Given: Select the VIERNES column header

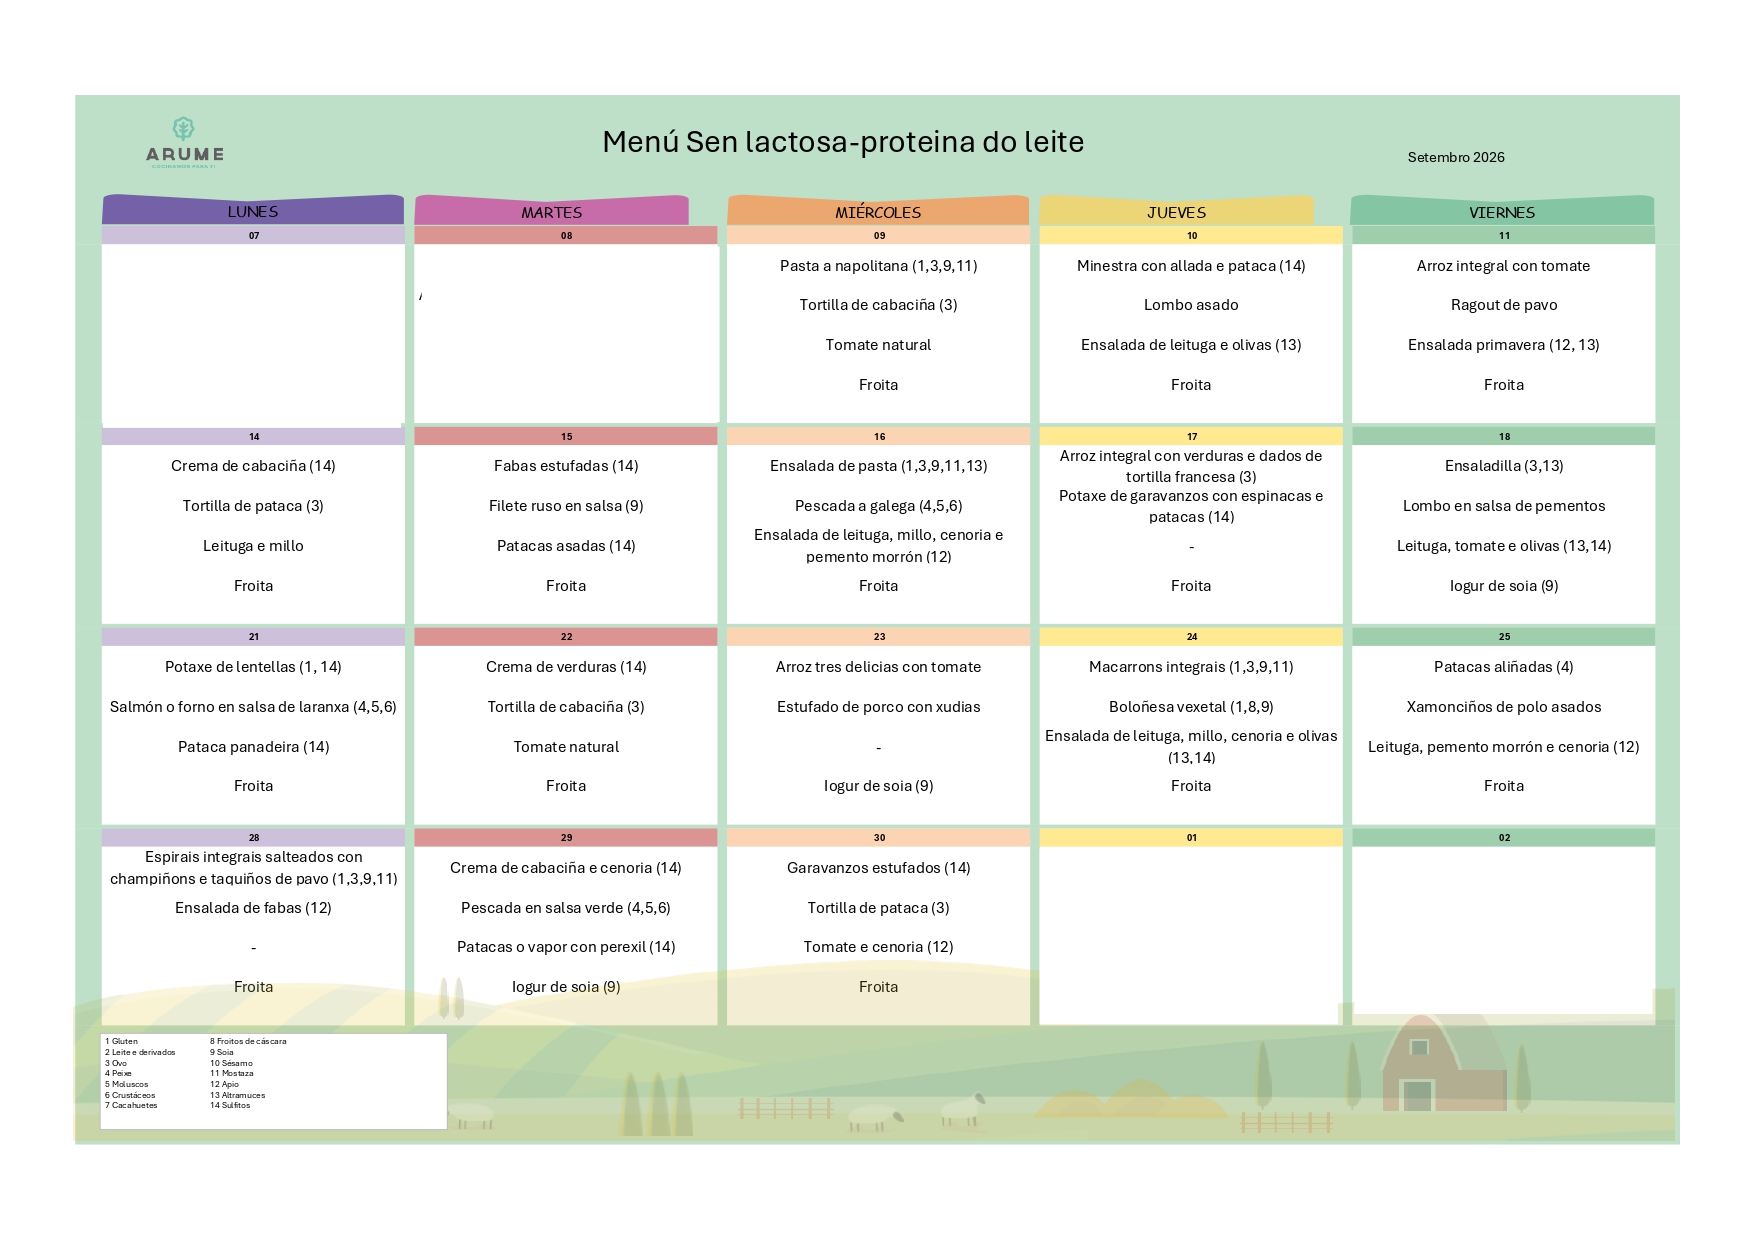Looking at the screenshot, I should click(1502, 211).
